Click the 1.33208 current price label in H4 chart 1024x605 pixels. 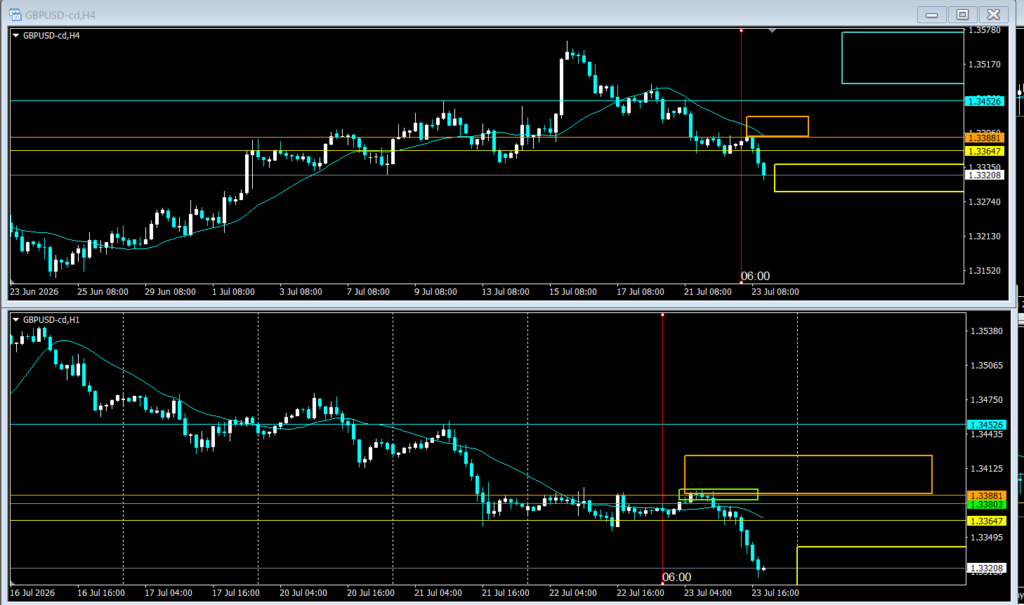984,175
